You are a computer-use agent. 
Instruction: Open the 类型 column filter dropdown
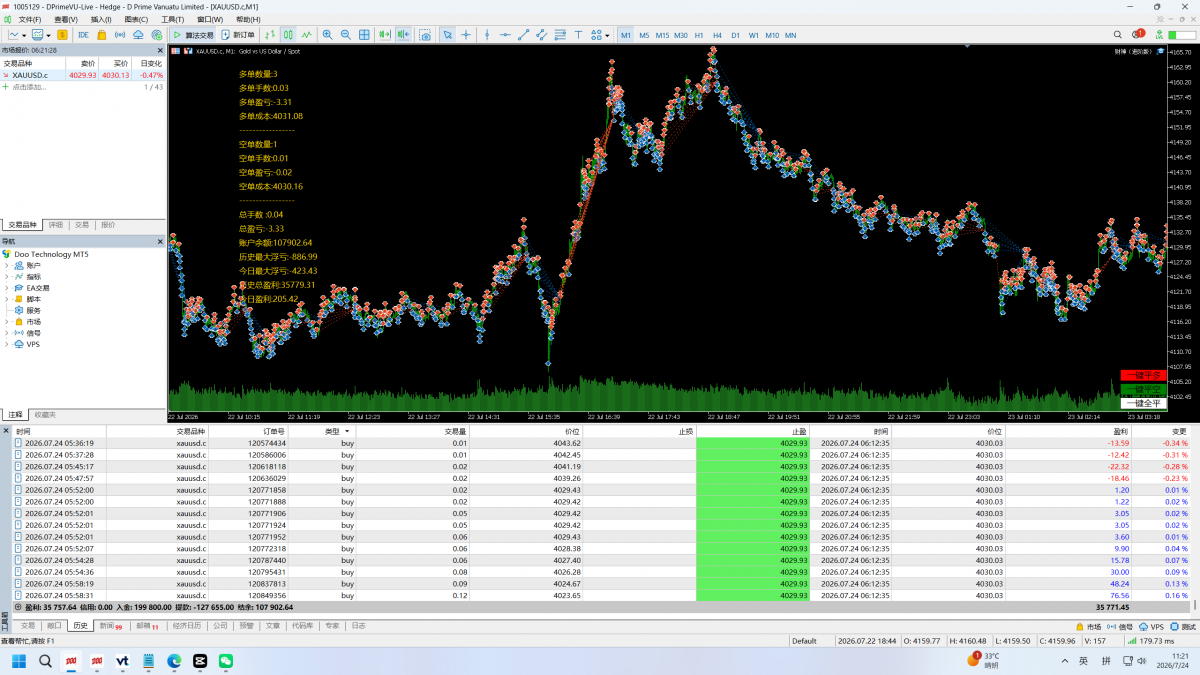pos(347,431)
